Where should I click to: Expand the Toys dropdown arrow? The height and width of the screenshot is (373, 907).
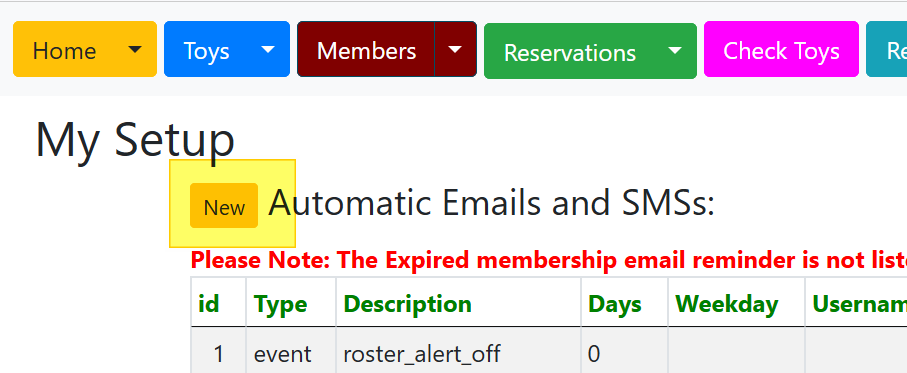pyautogui.click(x=268, y=50)
